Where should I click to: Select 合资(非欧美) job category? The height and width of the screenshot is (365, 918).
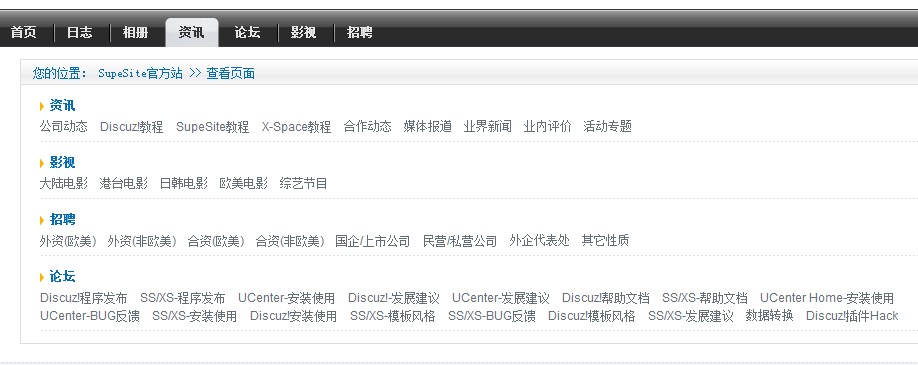(x=290, y=240)
